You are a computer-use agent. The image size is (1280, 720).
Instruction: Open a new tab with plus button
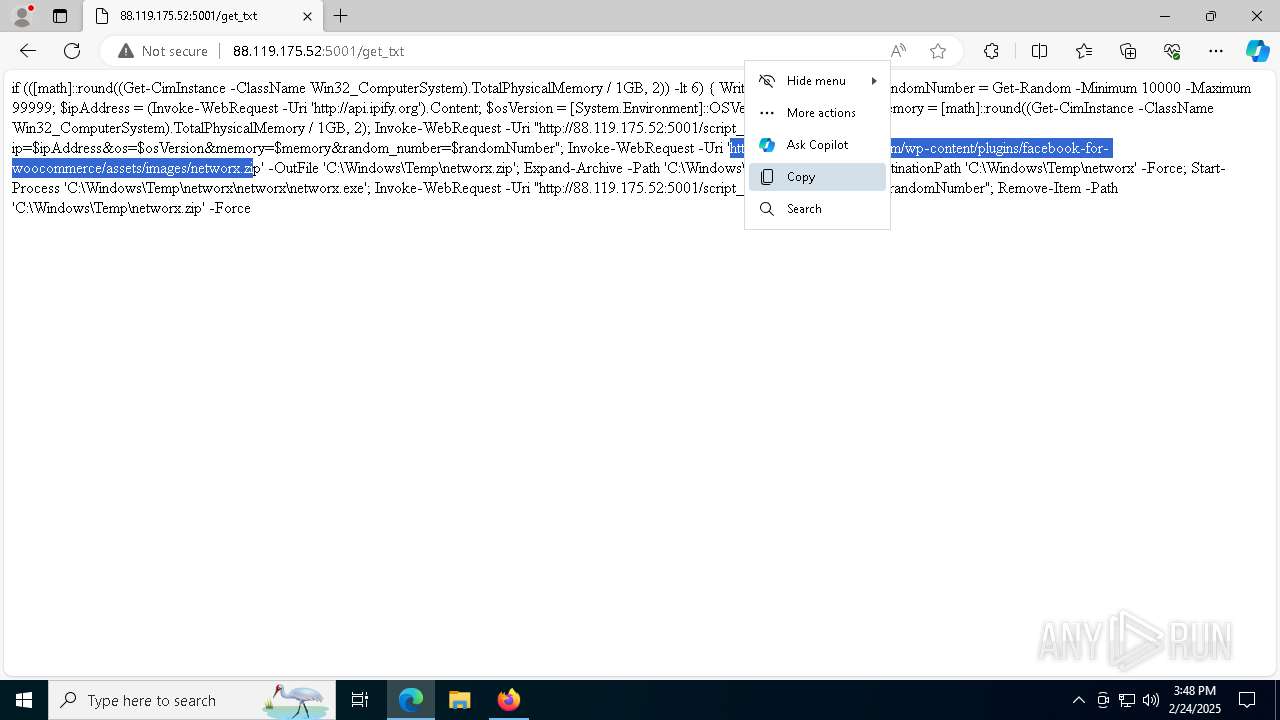coord(341,16)
